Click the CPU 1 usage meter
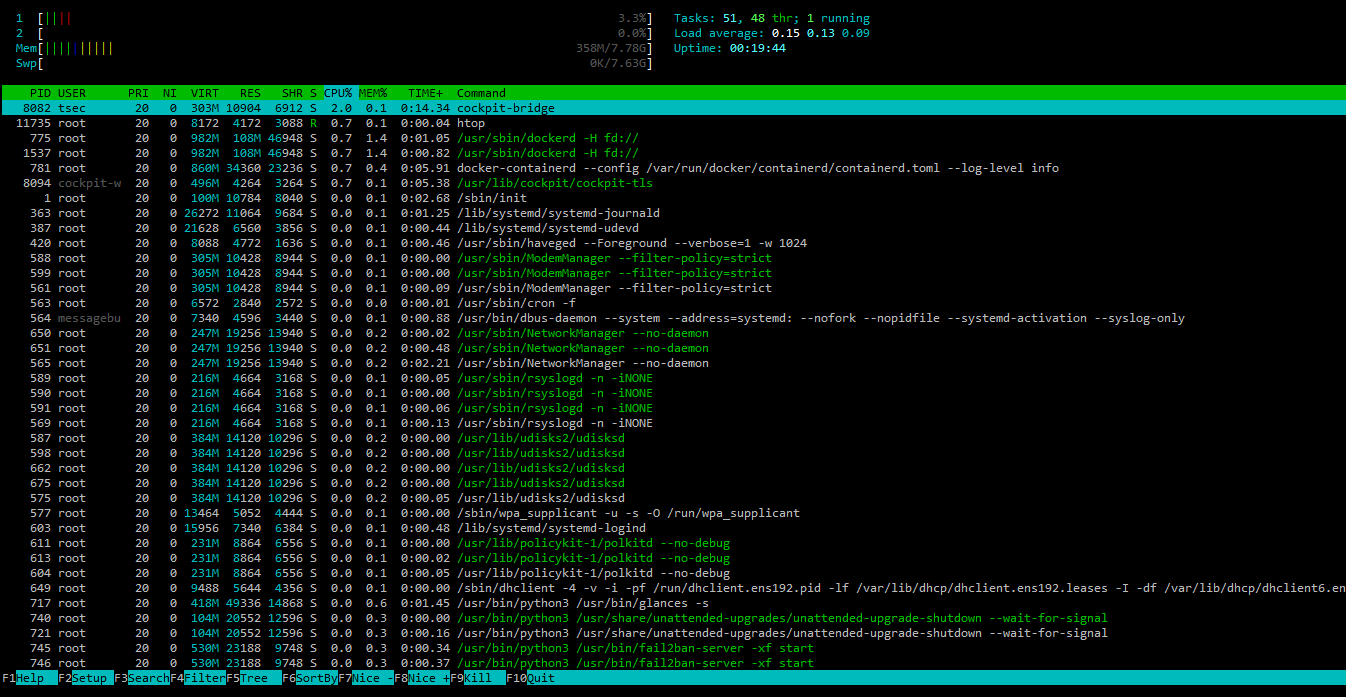Image resolution: width=1346 pixels, height=697 pixels. [334, 18]
